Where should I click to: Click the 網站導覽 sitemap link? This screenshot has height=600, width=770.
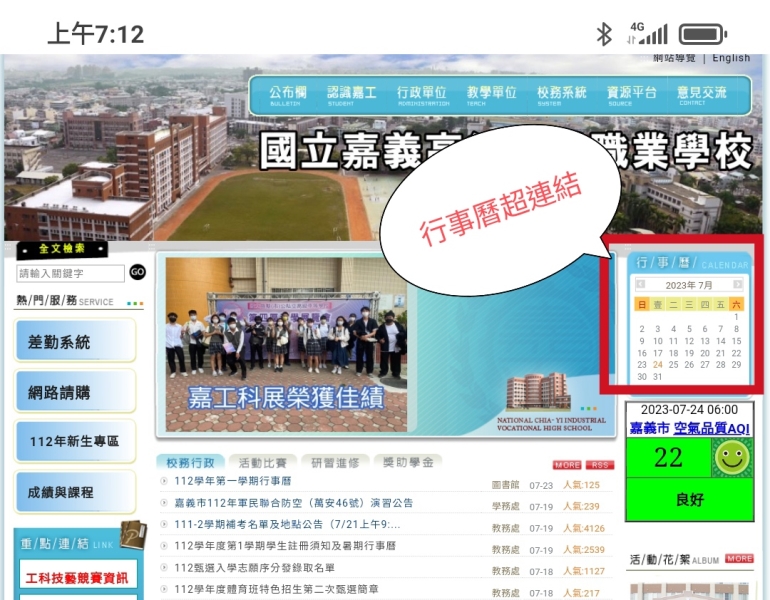tap(674, 58)
